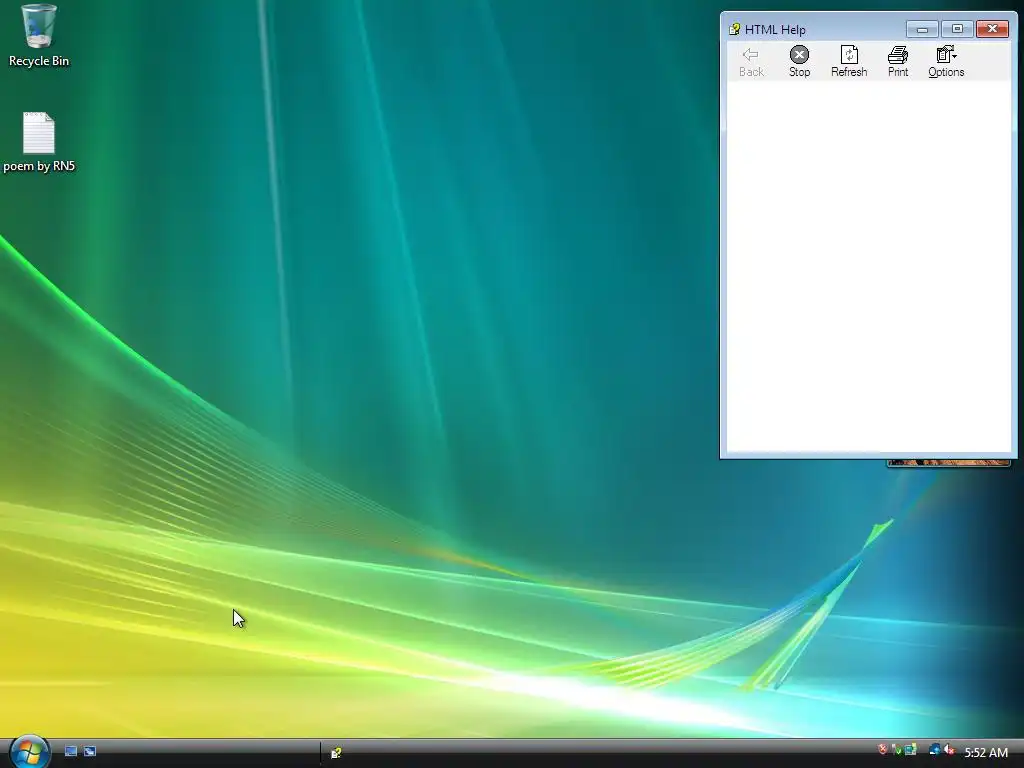
Task: Click the Safely Remove Hardware tray icon
Action: [896, 750]
